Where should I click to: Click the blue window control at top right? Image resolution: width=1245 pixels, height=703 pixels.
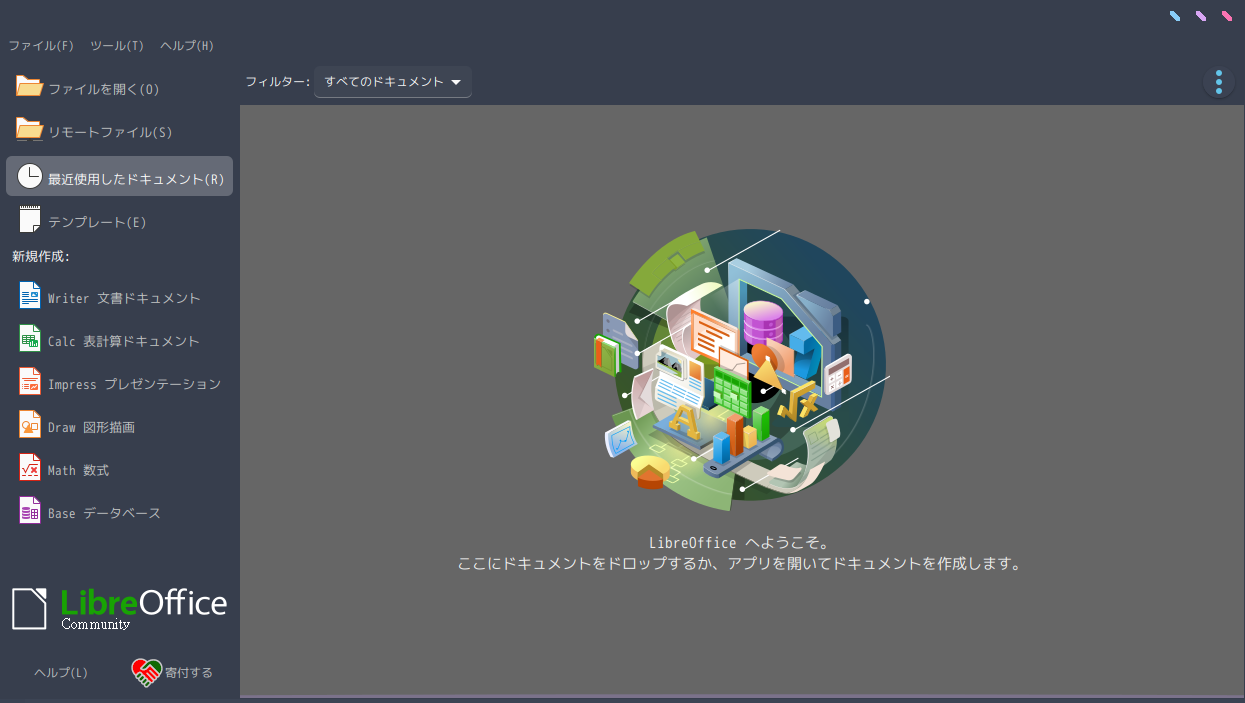[x=1175, y=16]
